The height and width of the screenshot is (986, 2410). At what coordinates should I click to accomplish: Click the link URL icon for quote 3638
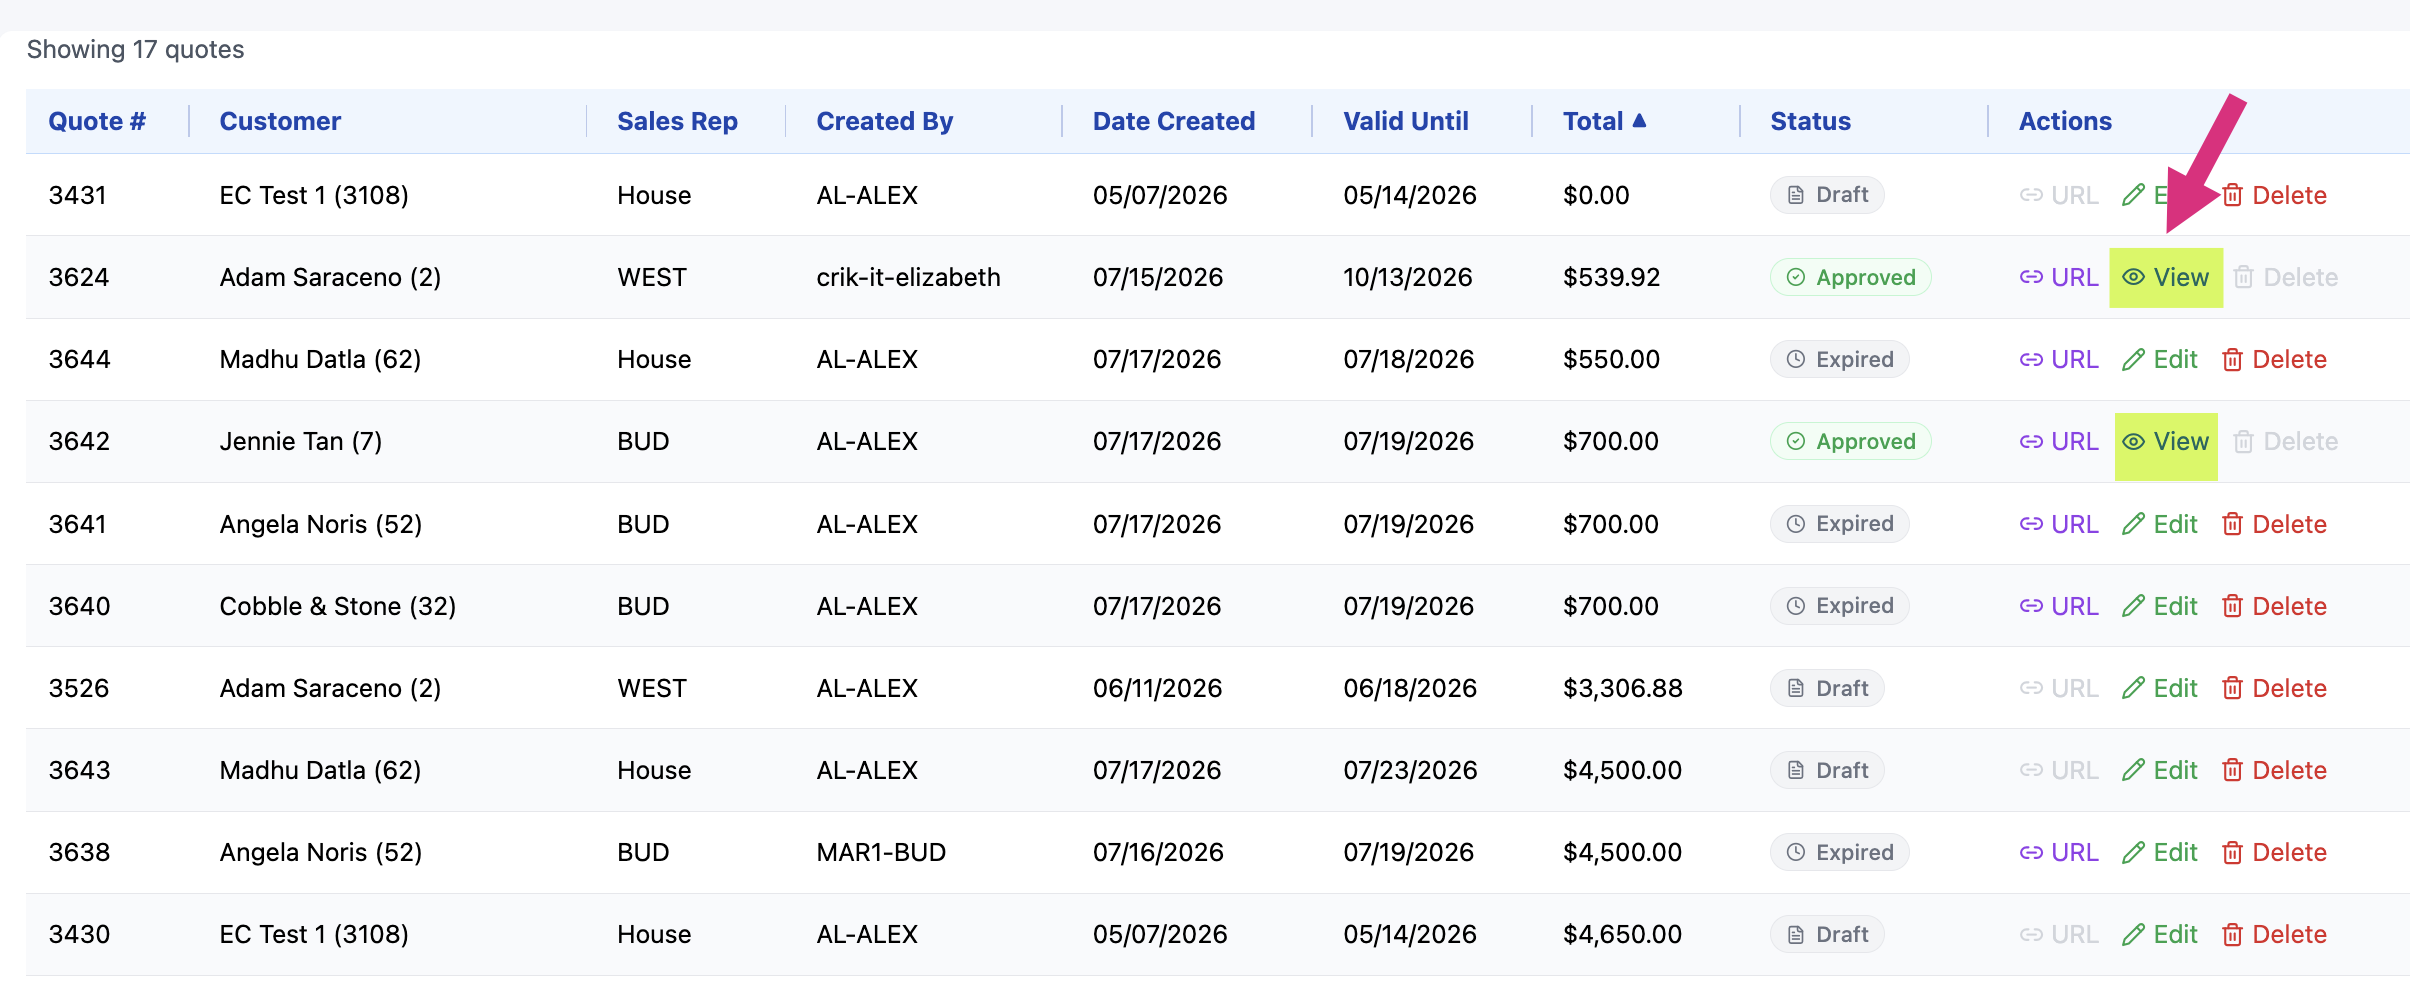pyautogui.click(x=2058, y=852)
